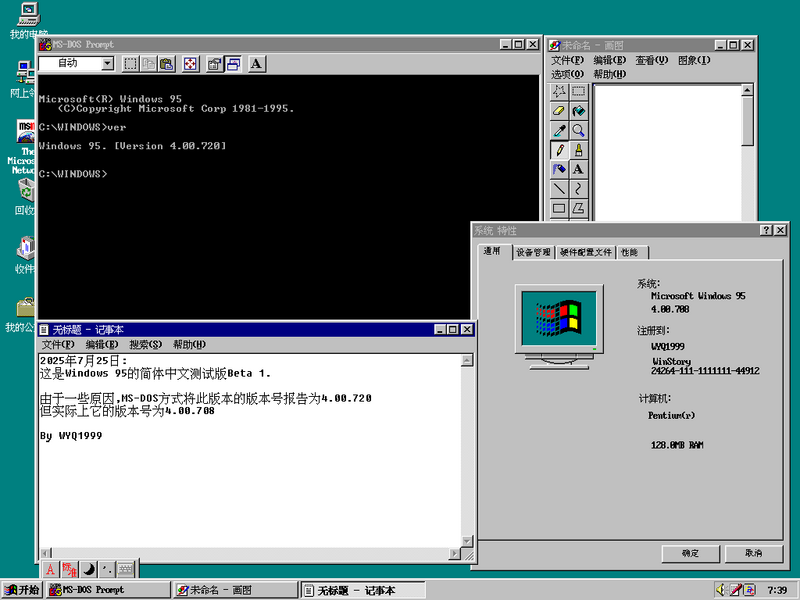Open 文件(F) menu in Paint

click(x=567, y=60)
